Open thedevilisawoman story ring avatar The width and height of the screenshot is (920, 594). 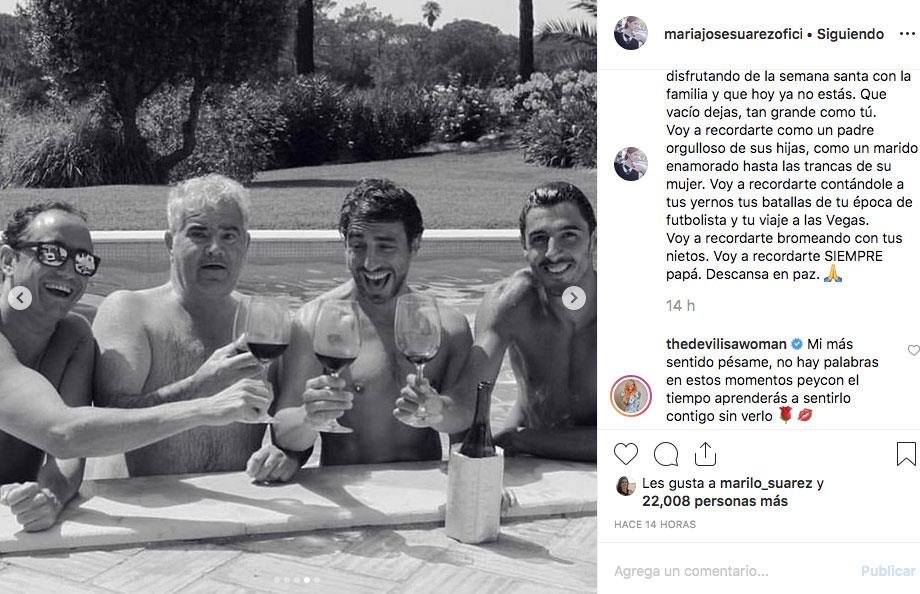(x=631, y=396)
